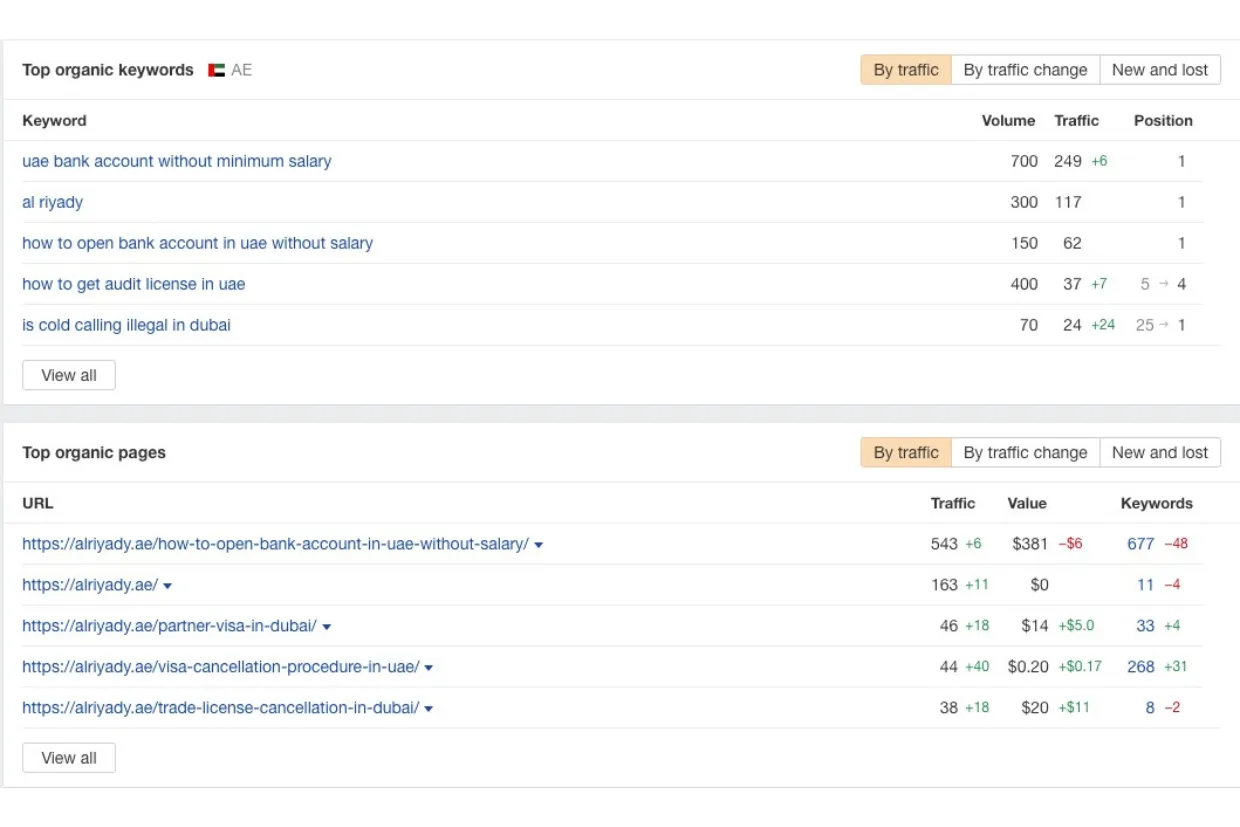Open the trade-license-cancellation-in-dubai URL
This screenshot has width=1240, height=827.
(221, 708)
